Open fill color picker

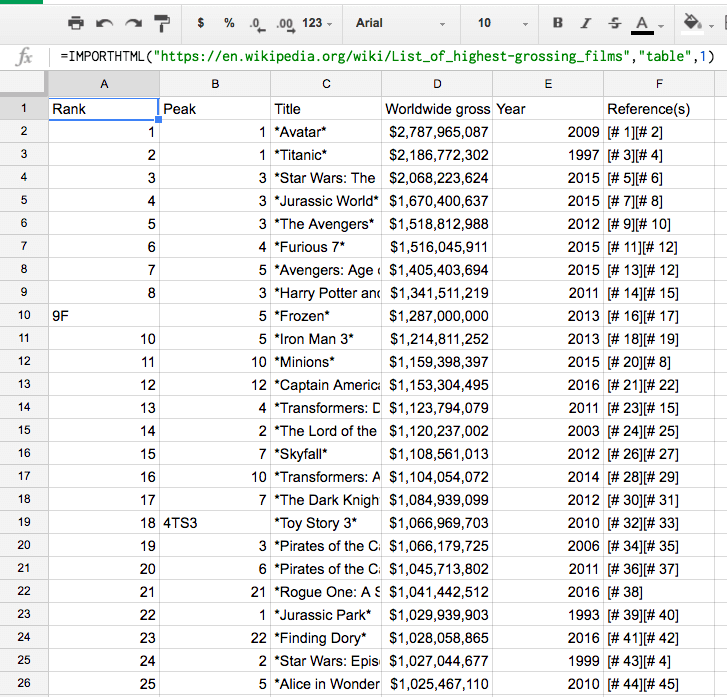point(692,22)
